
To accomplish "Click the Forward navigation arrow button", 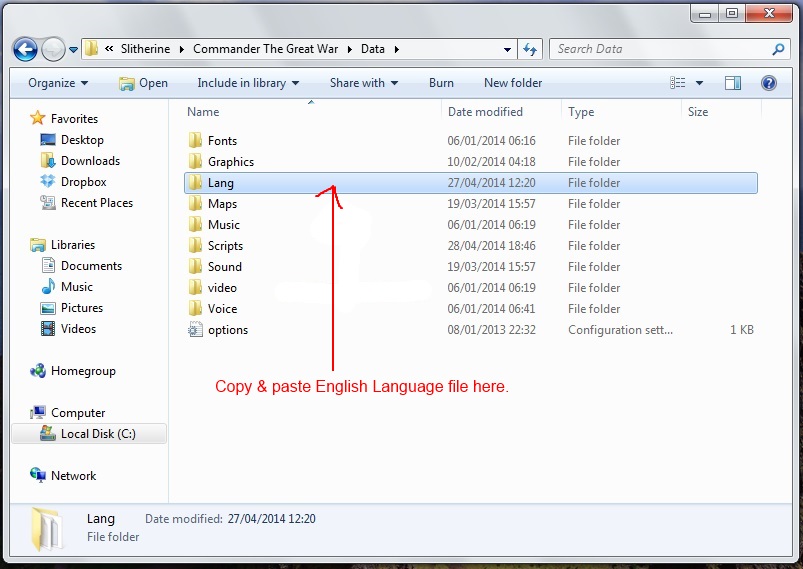I will coord(53,50).
